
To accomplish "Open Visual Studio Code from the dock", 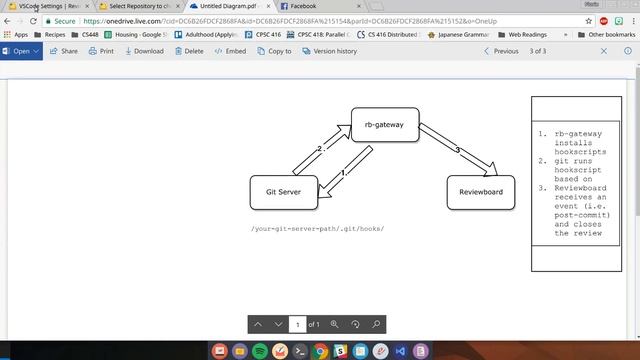I will [400, 351].
